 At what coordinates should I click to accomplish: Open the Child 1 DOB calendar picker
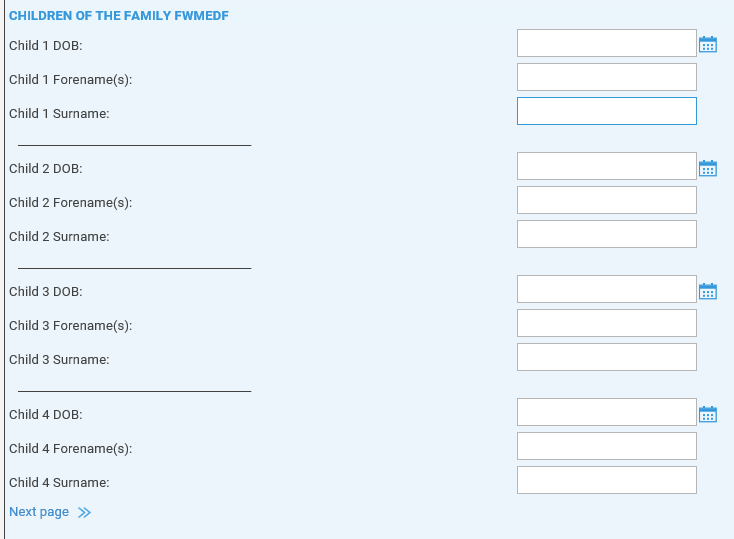coord(708,44)
